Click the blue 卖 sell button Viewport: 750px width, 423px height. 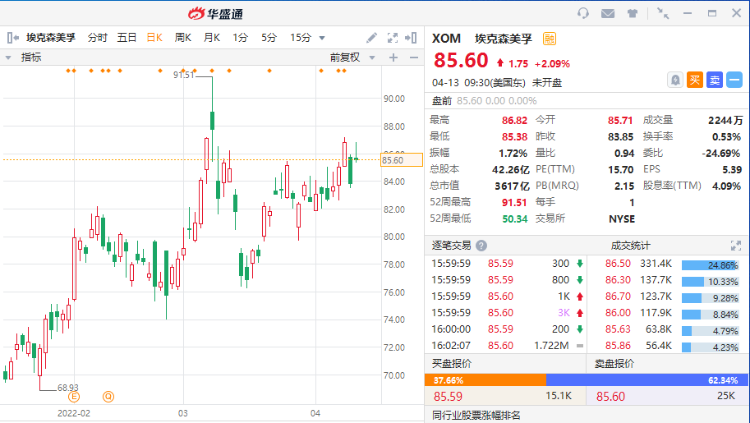pos(715,80)
